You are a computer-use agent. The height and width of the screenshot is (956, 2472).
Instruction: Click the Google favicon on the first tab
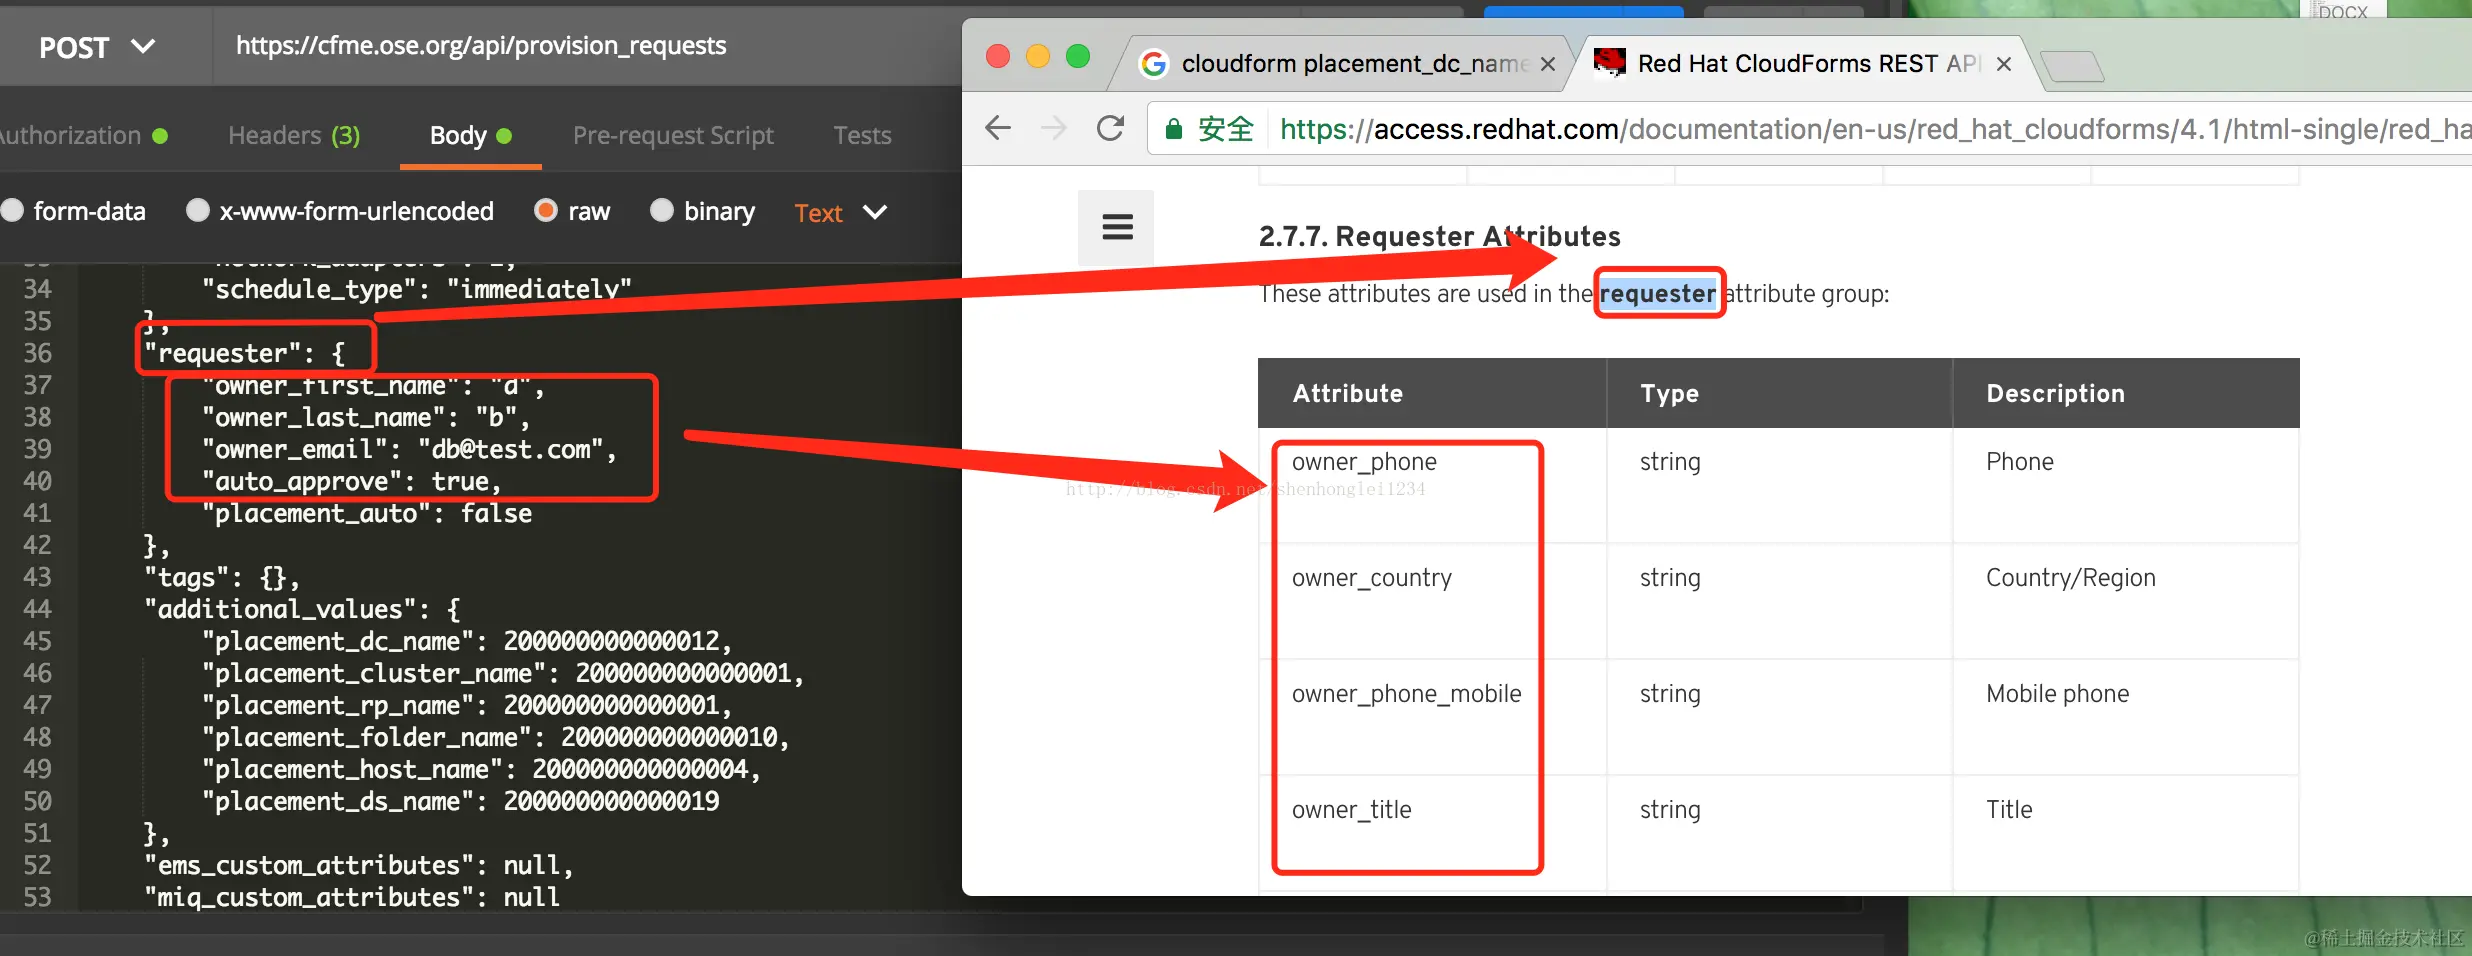[1154, 64]
